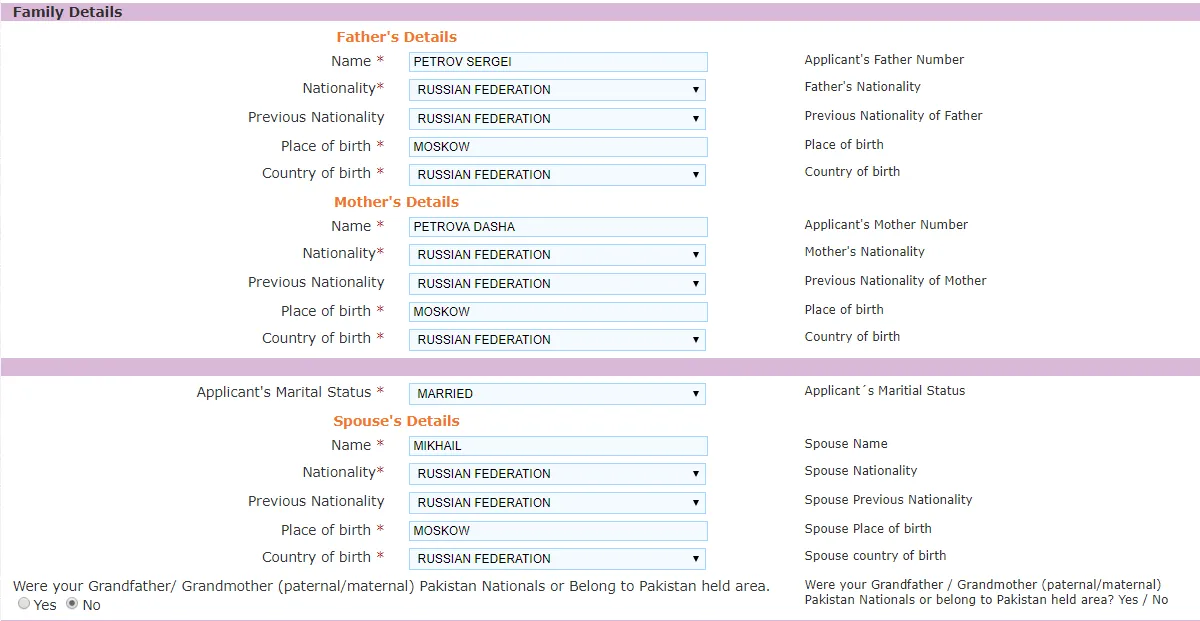Click the Spouse's Details heading
This screenshot has width=1200, height=621.
tap(396, 421)
